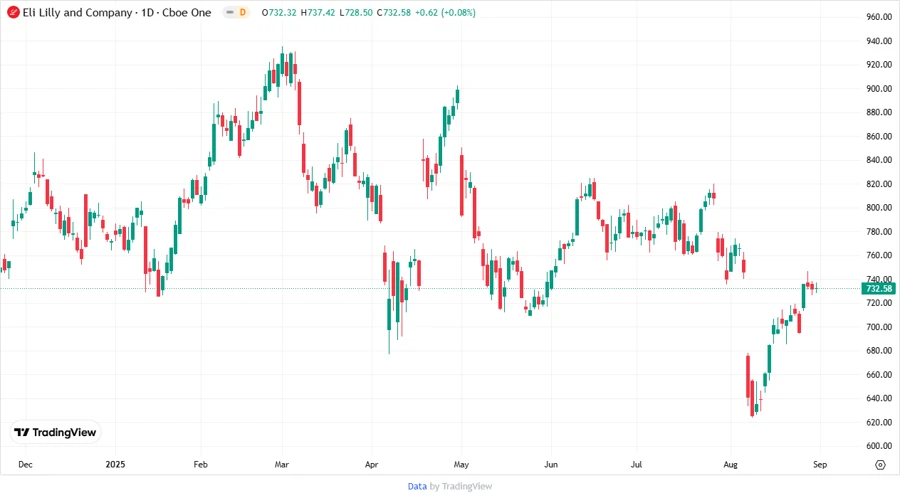Click the May label on time axis
The image size is (900, 498).
(461, 465)
